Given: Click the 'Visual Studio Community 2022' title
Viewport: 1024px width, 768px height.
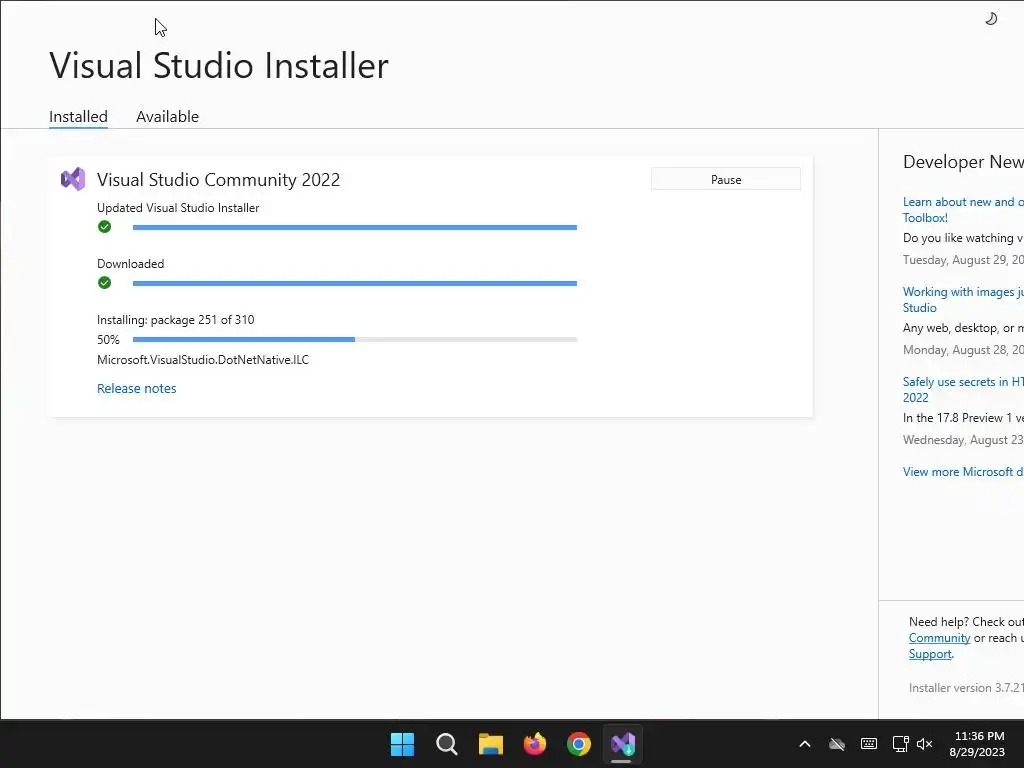Looking at the screenshot, I should pos(219,180).
